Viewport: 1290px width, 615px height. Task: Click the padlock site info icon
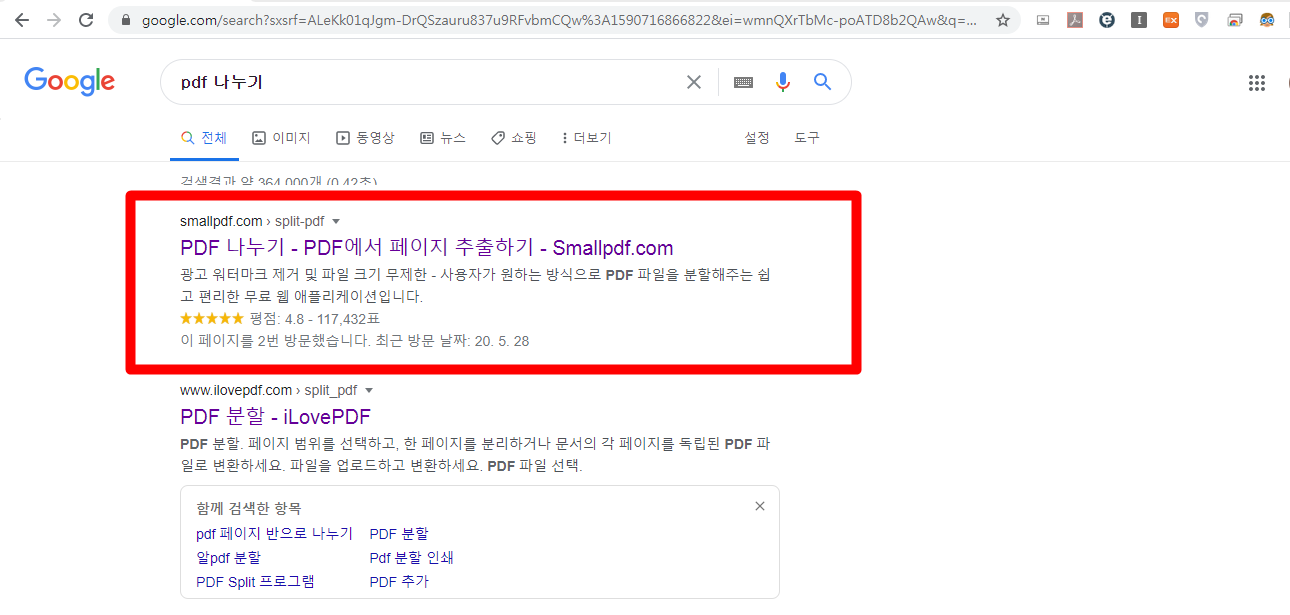tap(124, 20)
